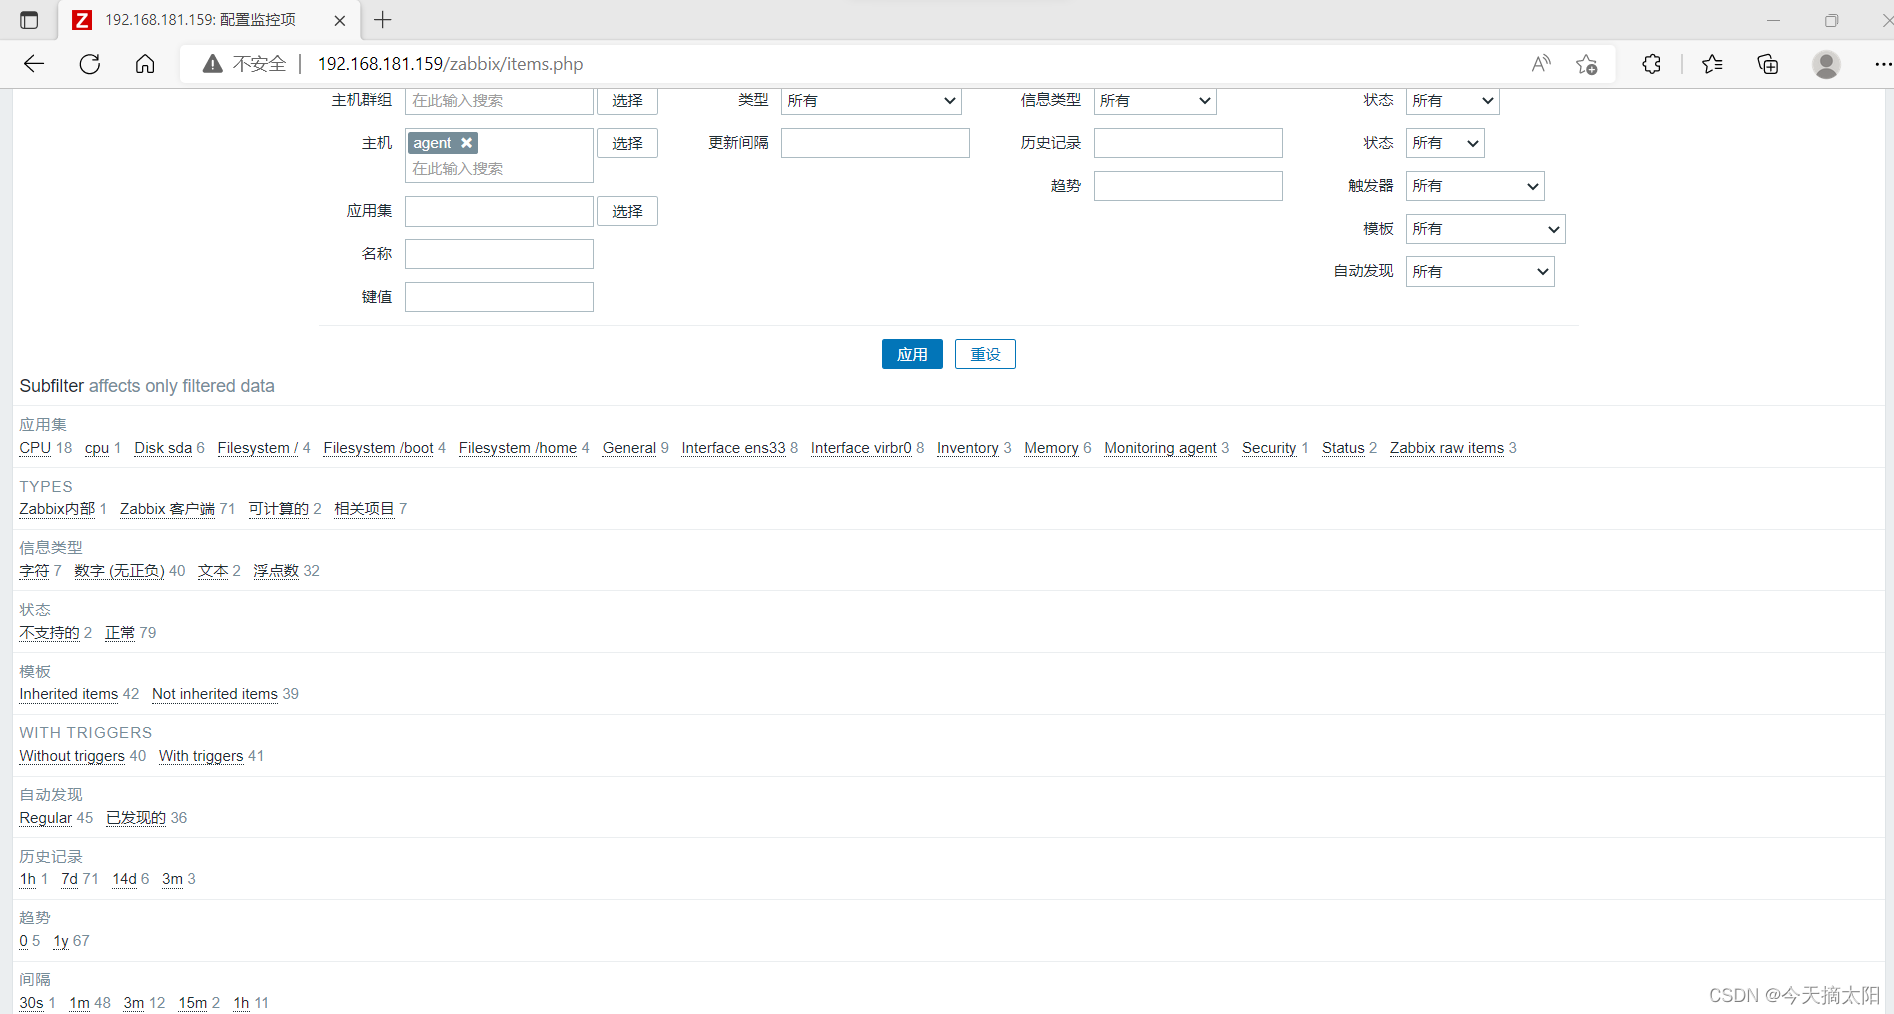1894x1014 pixels.
Task: Filter by 已发现的 discovery
Action: (136, 818)
